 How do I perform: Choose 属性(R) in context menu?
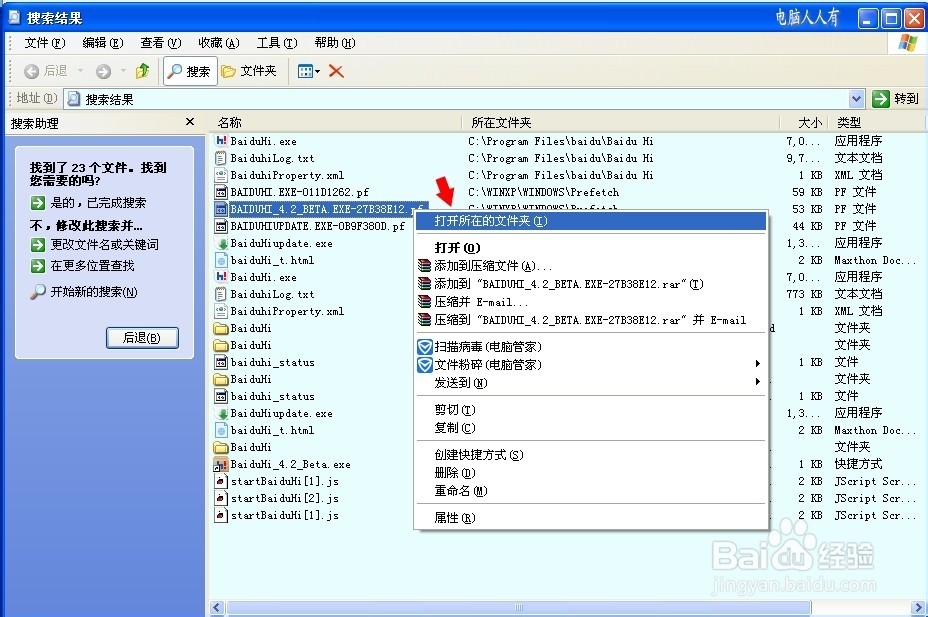[x=591, y=518]
